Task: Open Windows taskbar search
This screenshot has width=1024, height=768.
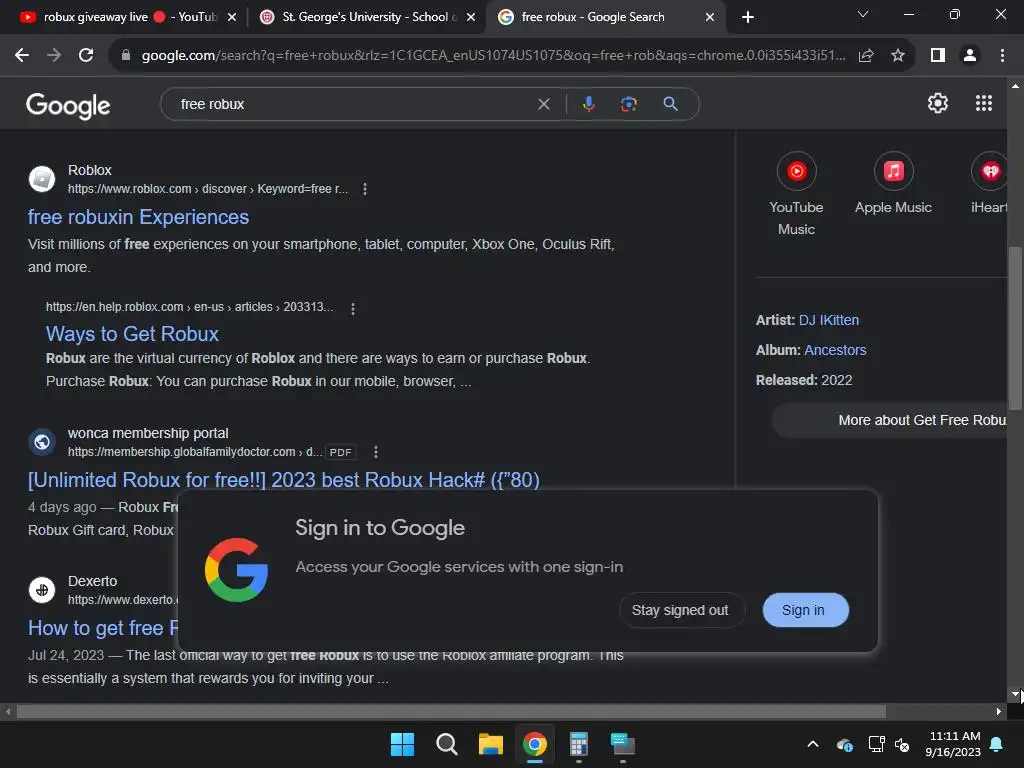Action: pos(447,744)
